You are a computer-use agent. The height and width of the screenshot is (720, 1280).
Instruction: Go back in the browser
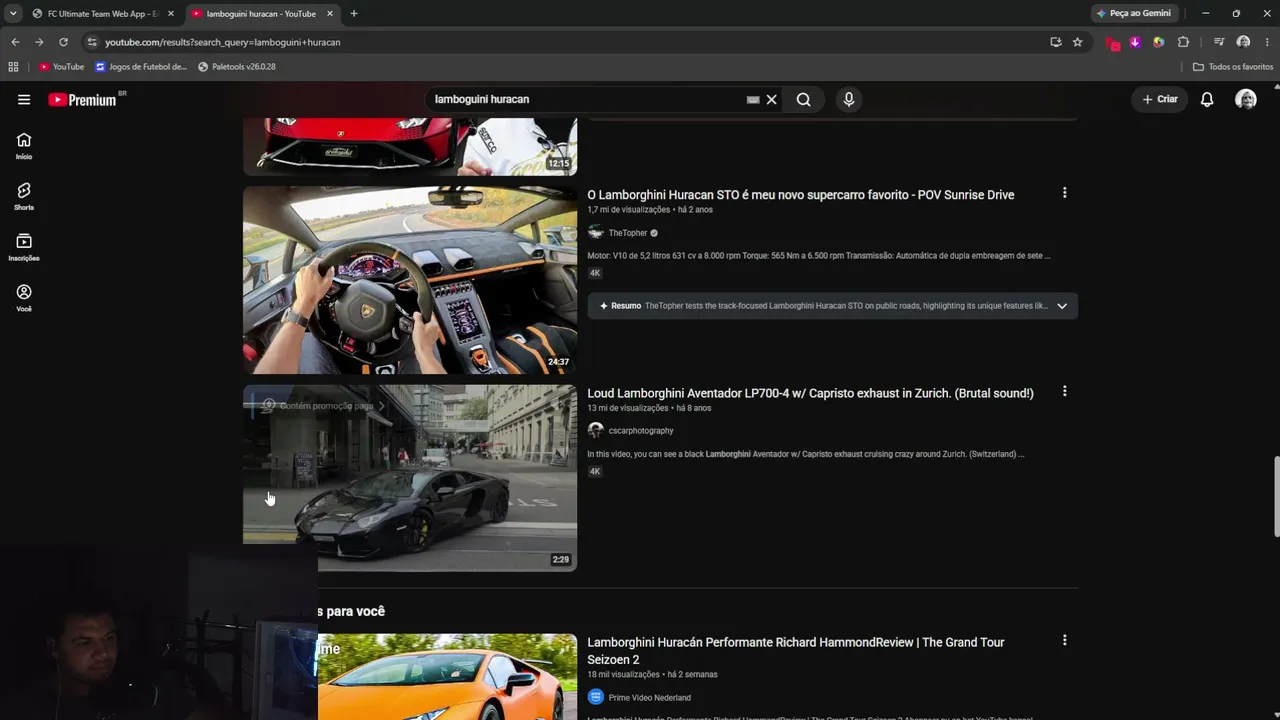[15, 42]
